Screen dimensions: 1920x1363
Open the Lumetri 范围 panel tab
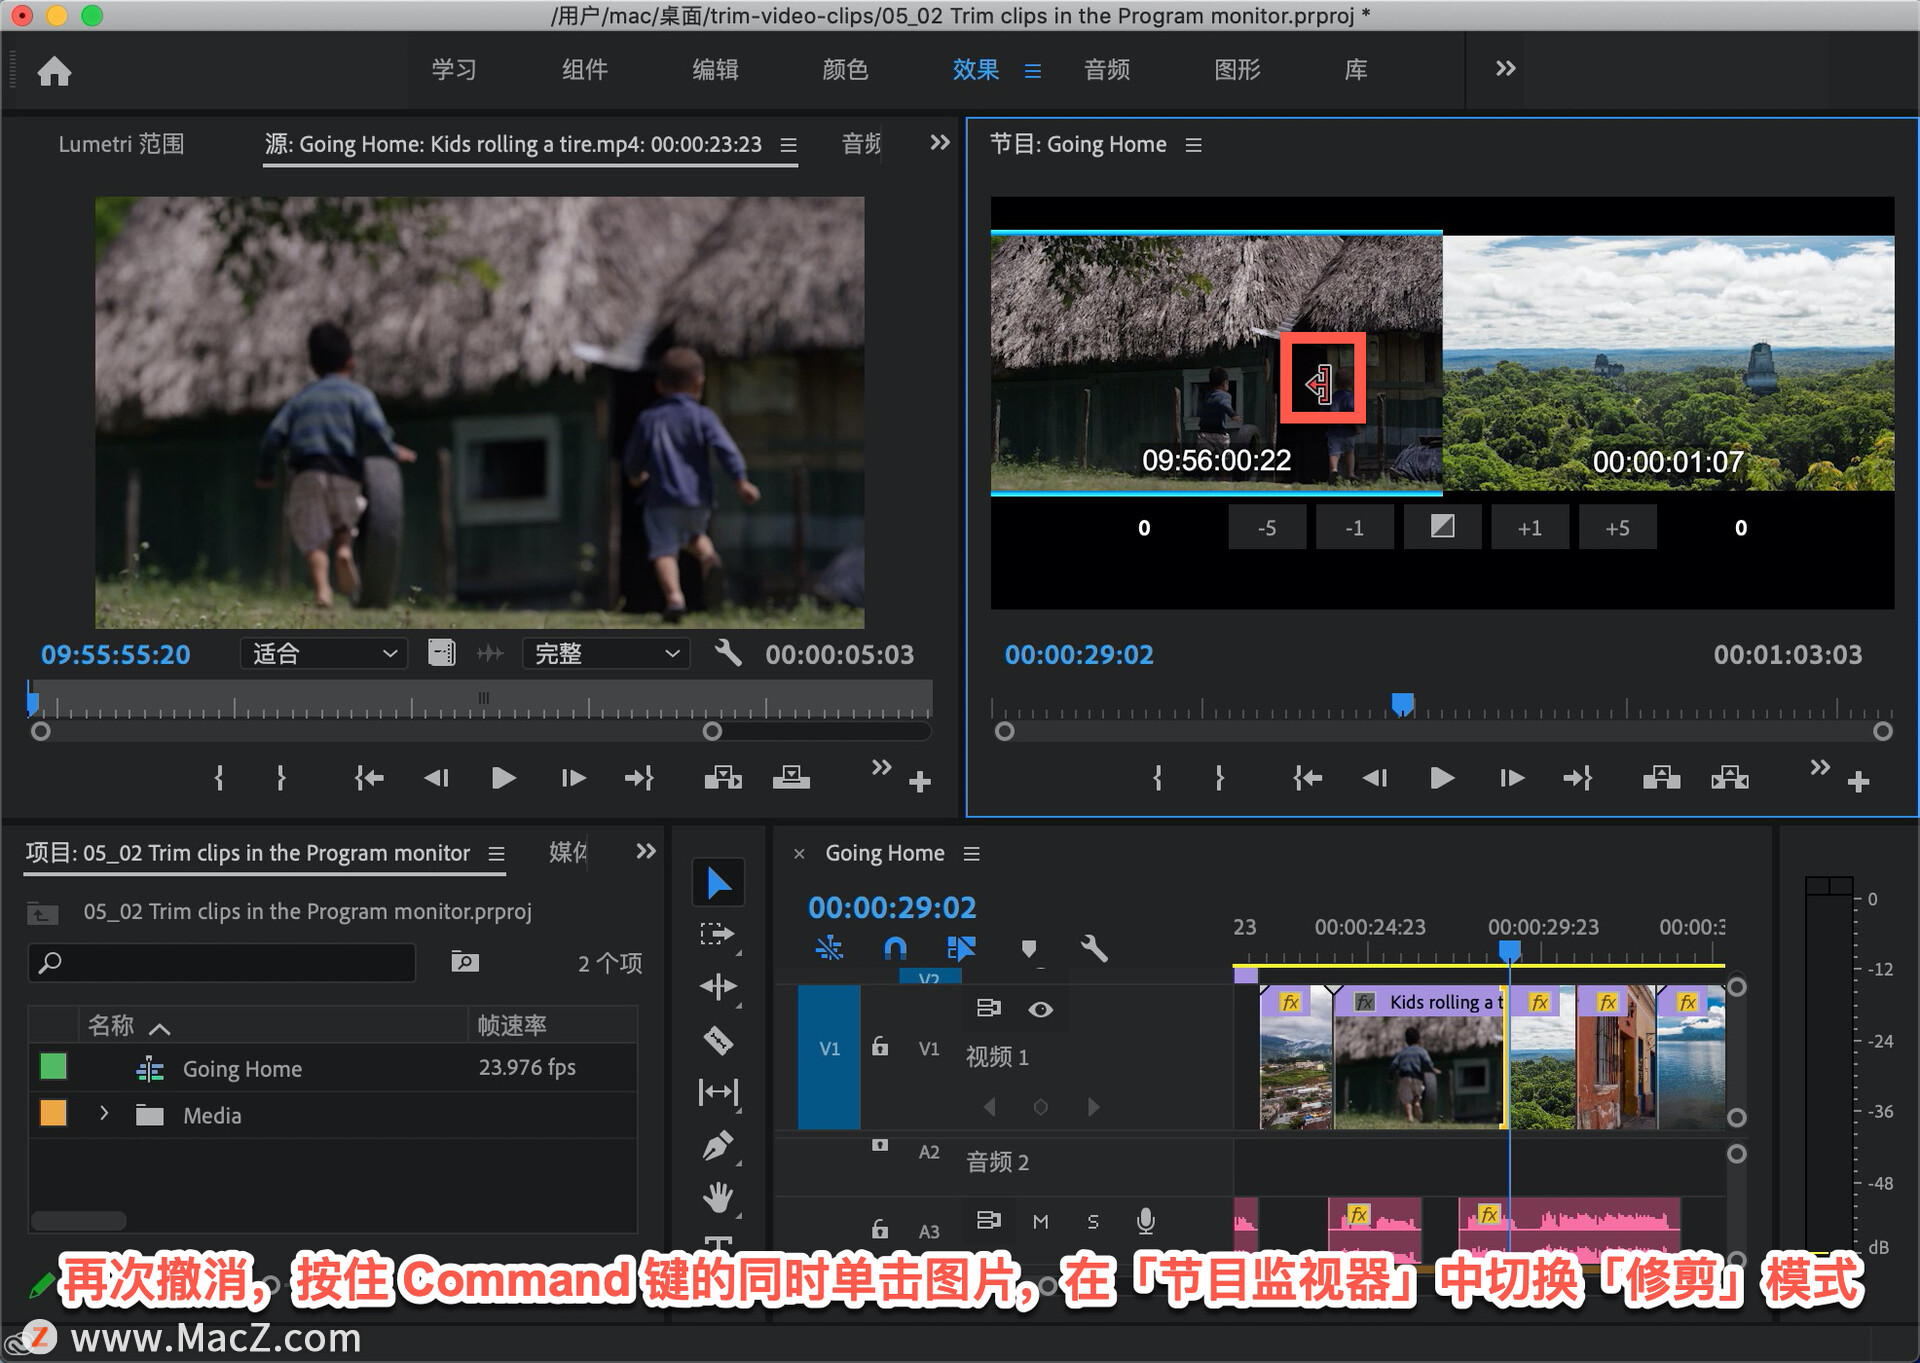[x=121, y=144]
